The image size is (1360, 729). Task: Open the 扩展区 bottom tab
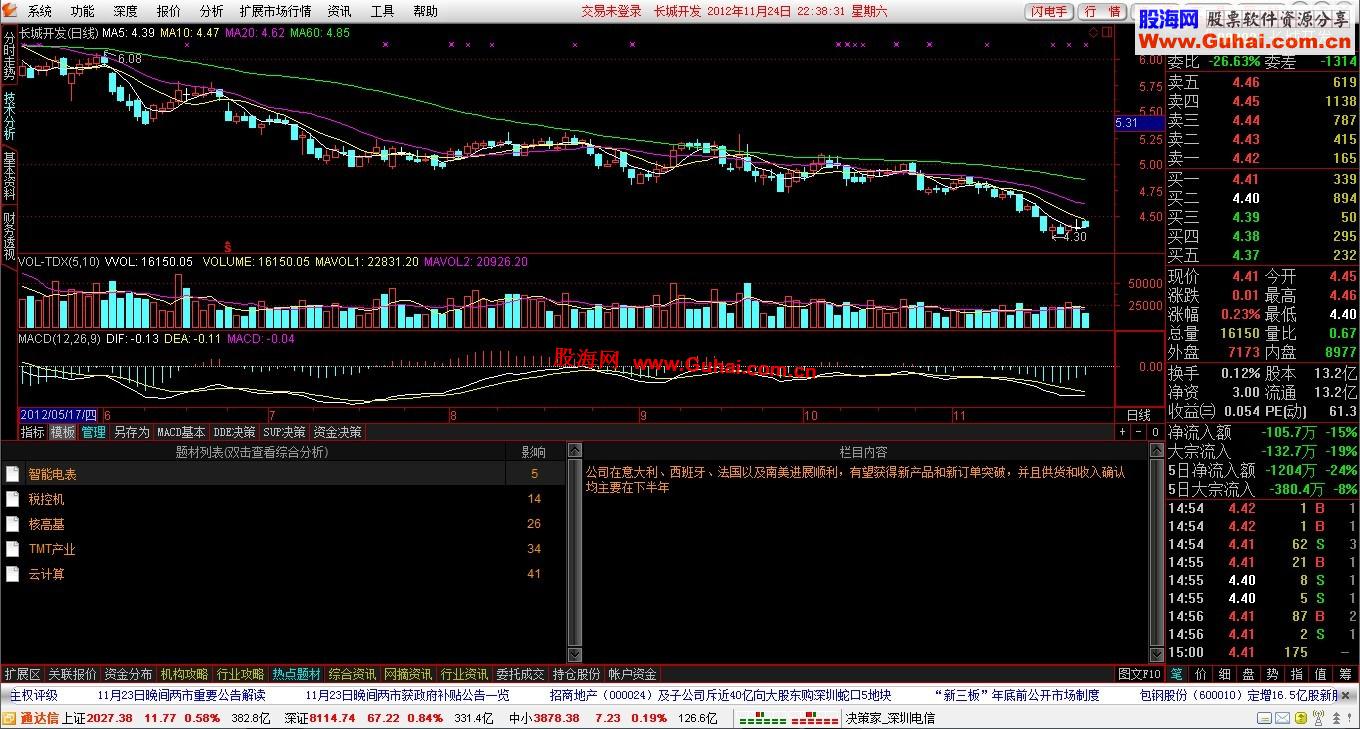[22, 674]
